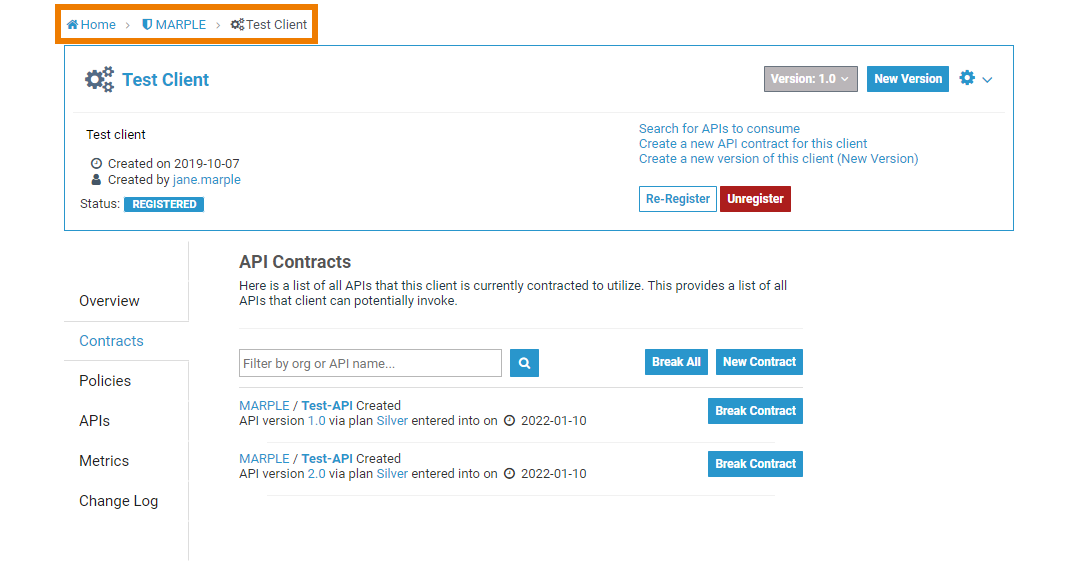Switch to the Overview tab

coord(109,301)
